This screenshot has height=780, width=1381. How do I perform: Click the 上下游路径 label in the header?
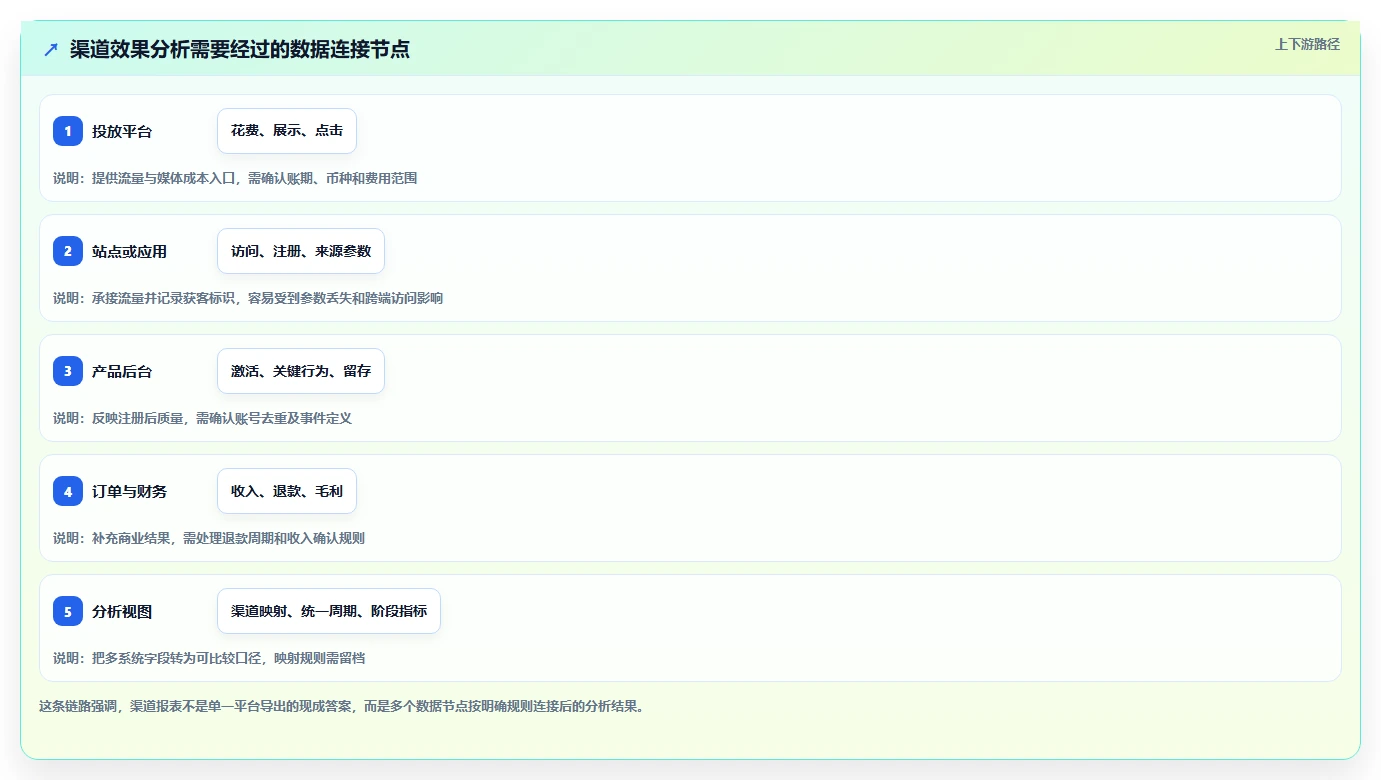coord(1307,44)
